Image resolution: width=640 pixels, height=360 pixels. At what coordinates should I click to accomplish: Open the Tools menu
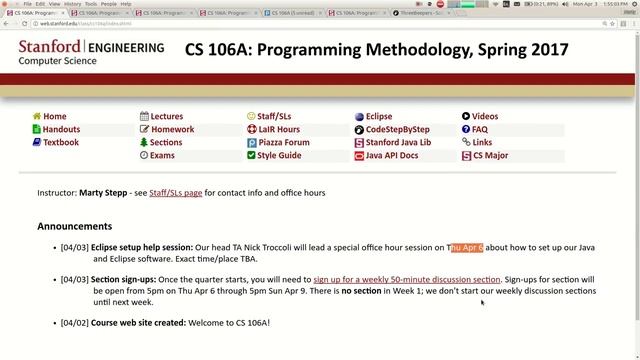pos(91,4)
